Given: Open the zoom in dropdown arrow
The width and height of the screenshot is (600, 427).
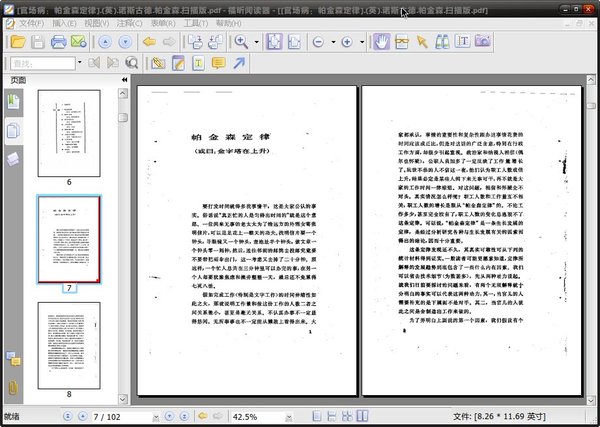Looking at the screenshot, I should pos(362,42).
